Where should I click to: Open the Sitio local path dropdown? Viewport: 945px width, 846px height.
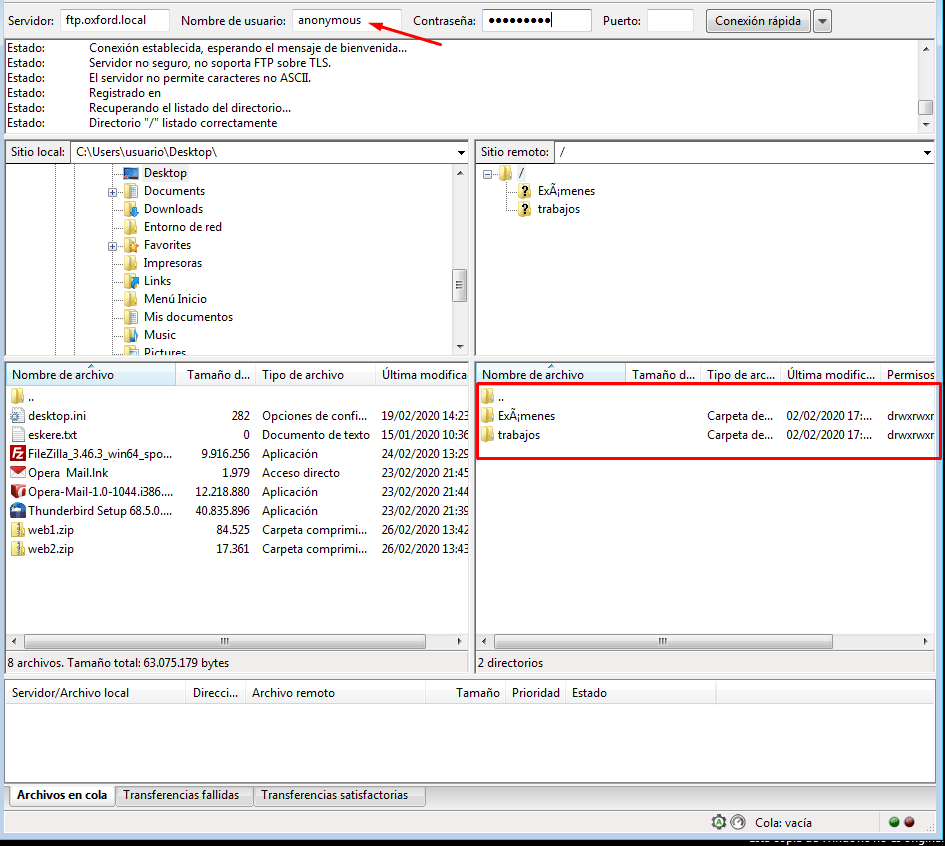coord(461,153)
